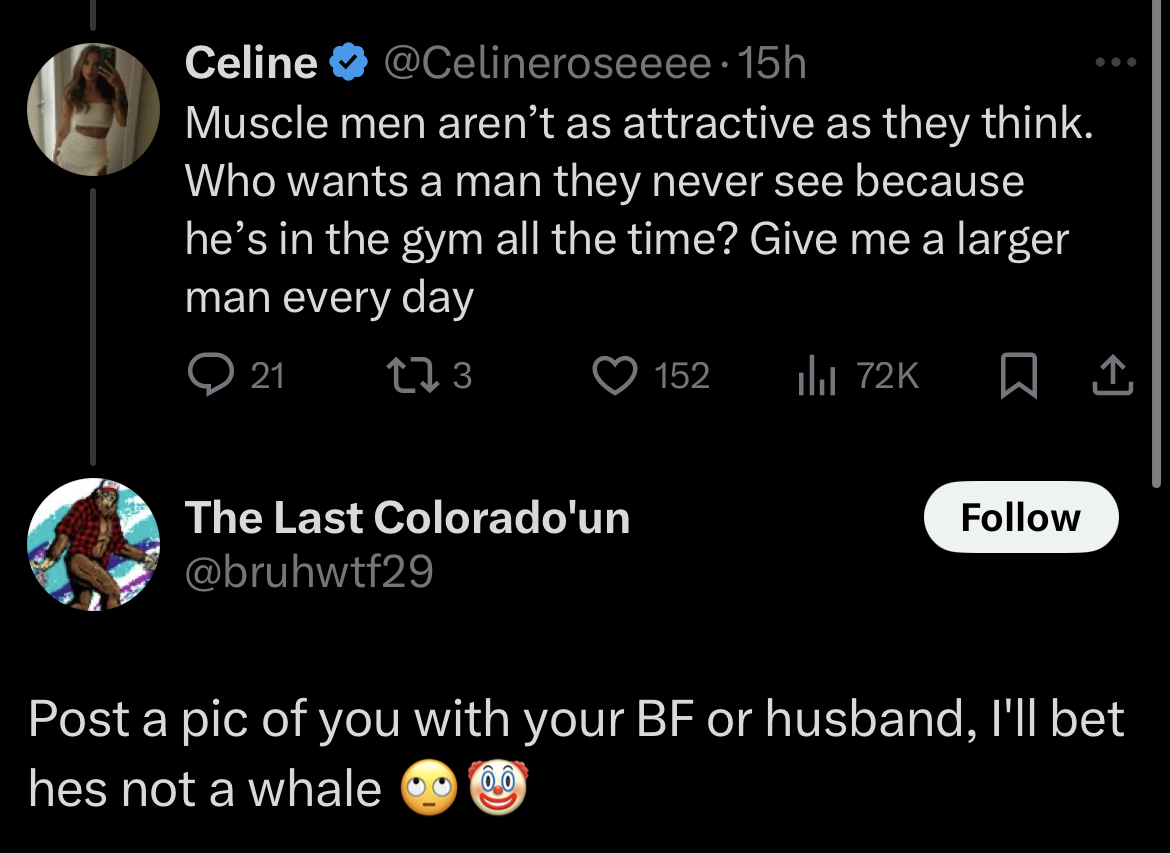Click the 72K views count
Image resolution: width=1170 pixels, height=853 pixels.
887,376
